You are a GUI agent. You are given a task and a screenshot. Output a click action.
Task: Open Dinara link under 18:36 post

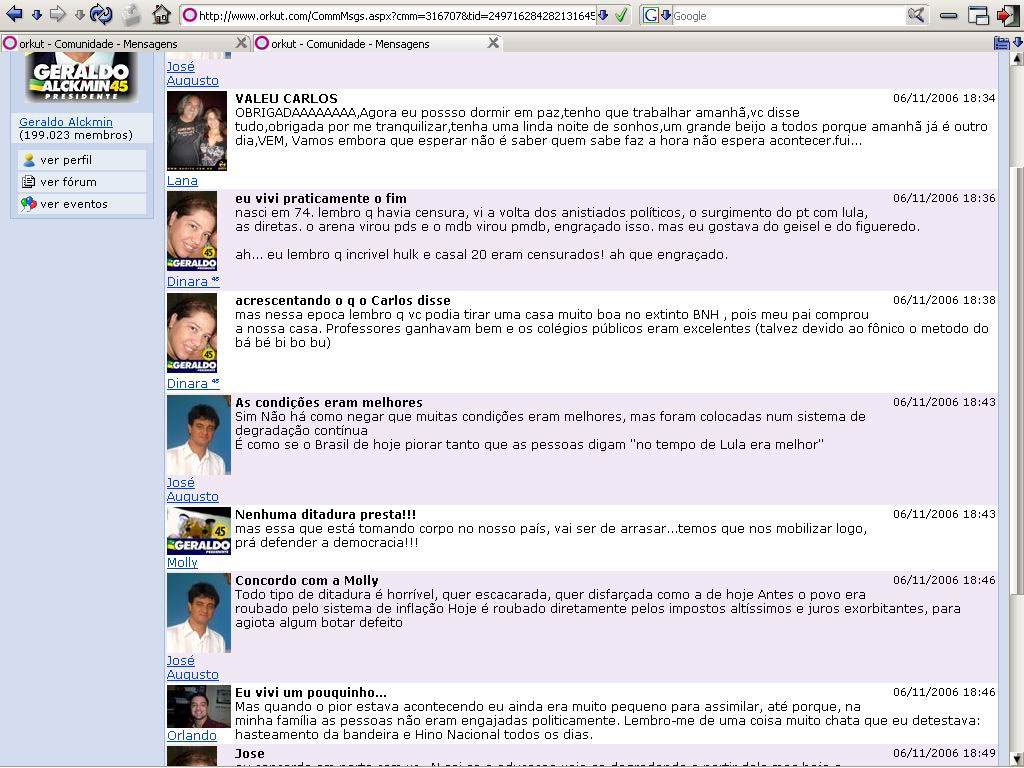[x=193, y=281]
